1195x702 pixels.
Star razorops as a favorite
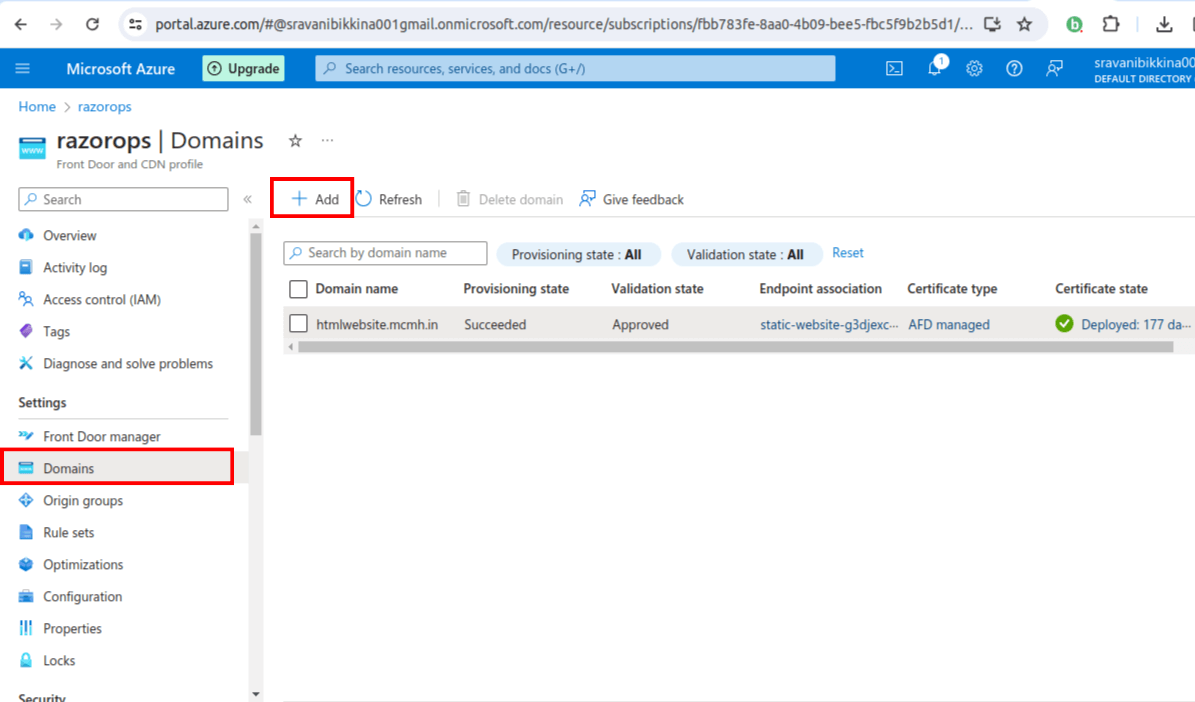[295, 141]
